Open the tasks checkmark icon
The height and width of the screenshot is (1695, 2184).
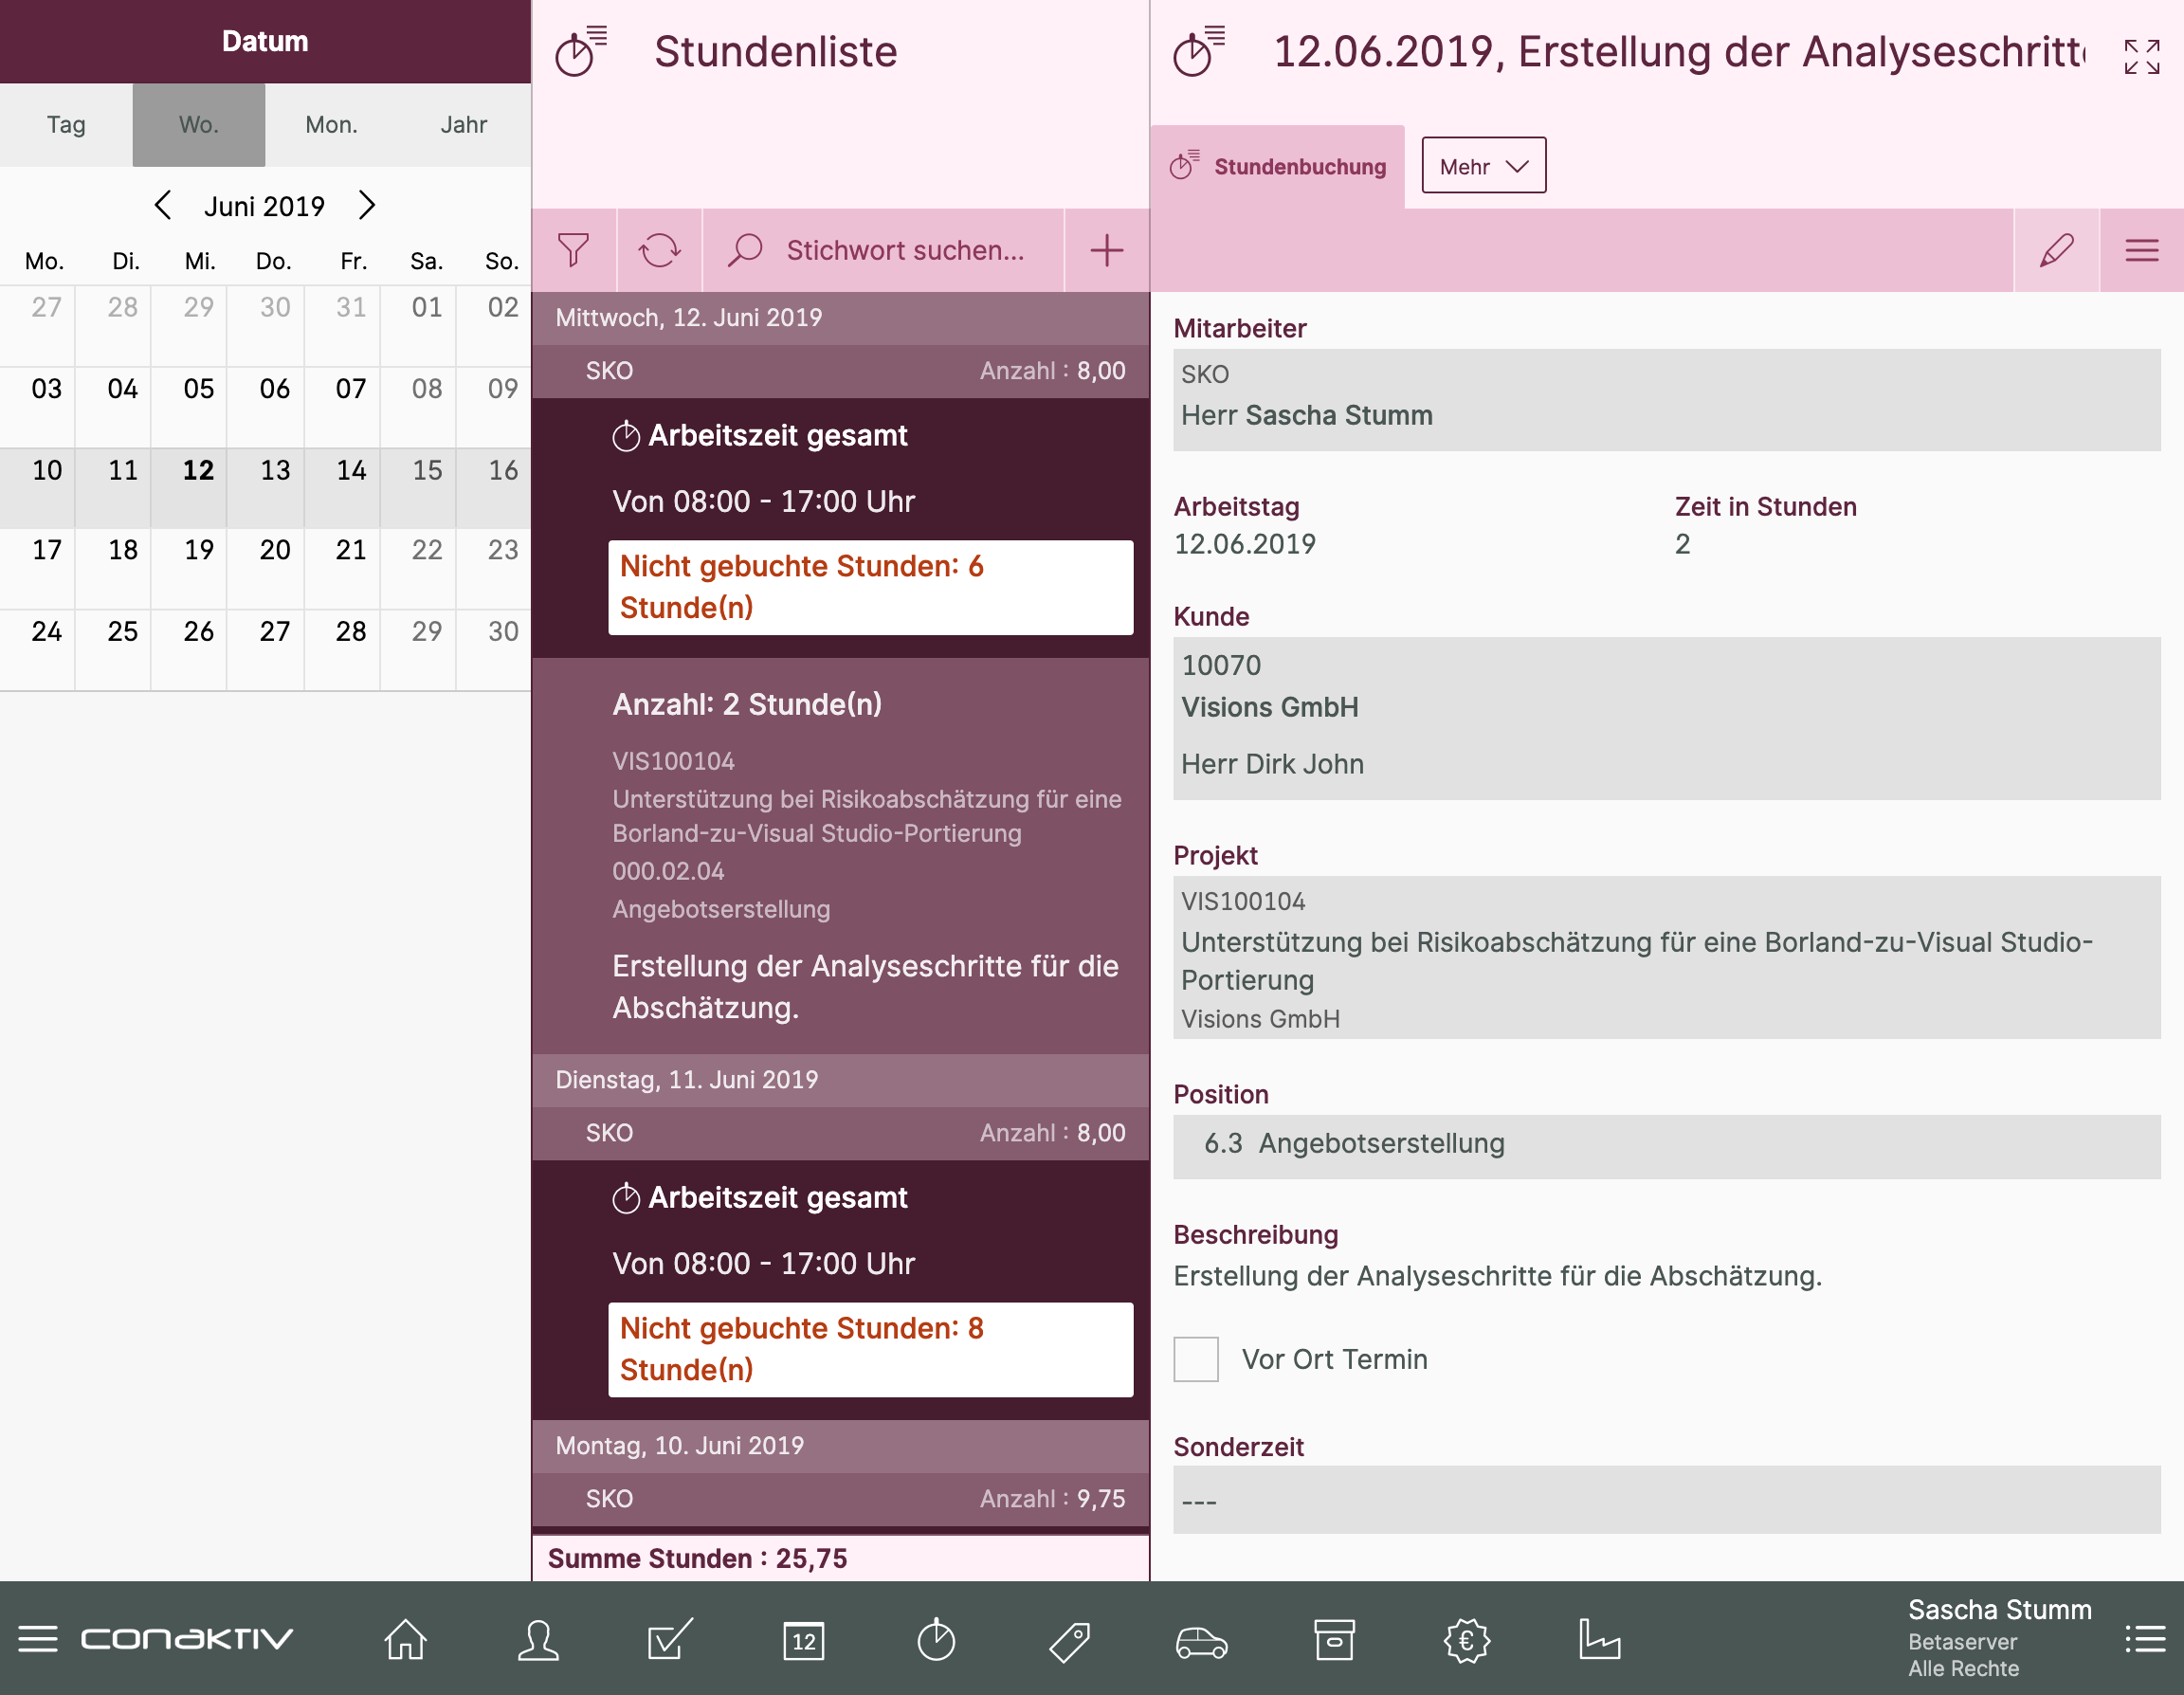[670, 1640]
